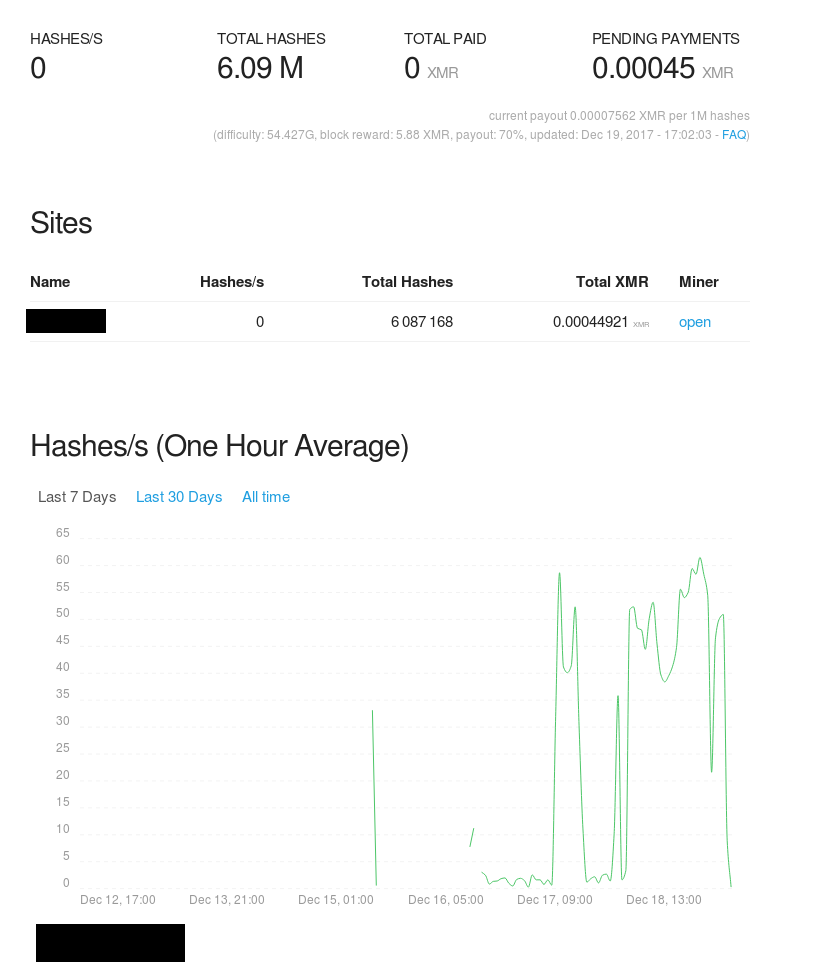Switch to the All time view
This screenshot has width=824, height=977.
266,496
